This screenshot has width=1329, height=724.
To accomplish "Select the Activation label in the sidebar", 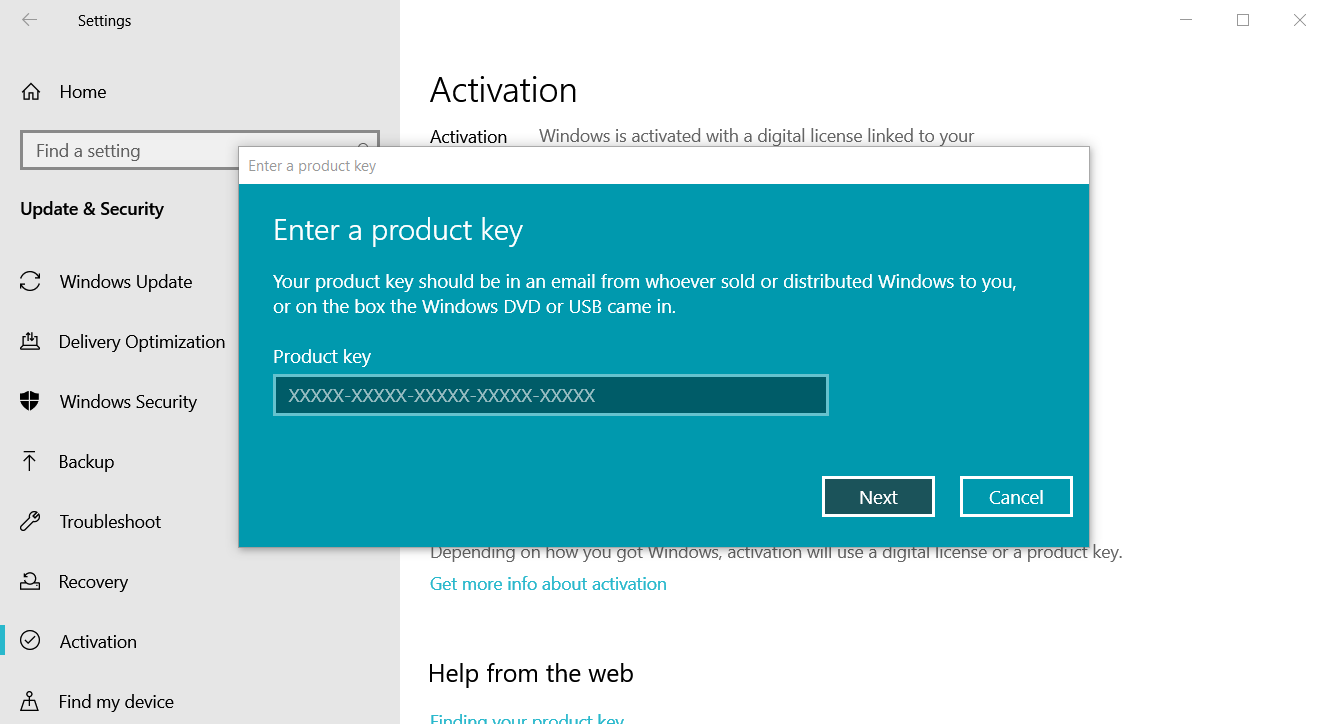I will pyautogui.click(x=98, y=642).
